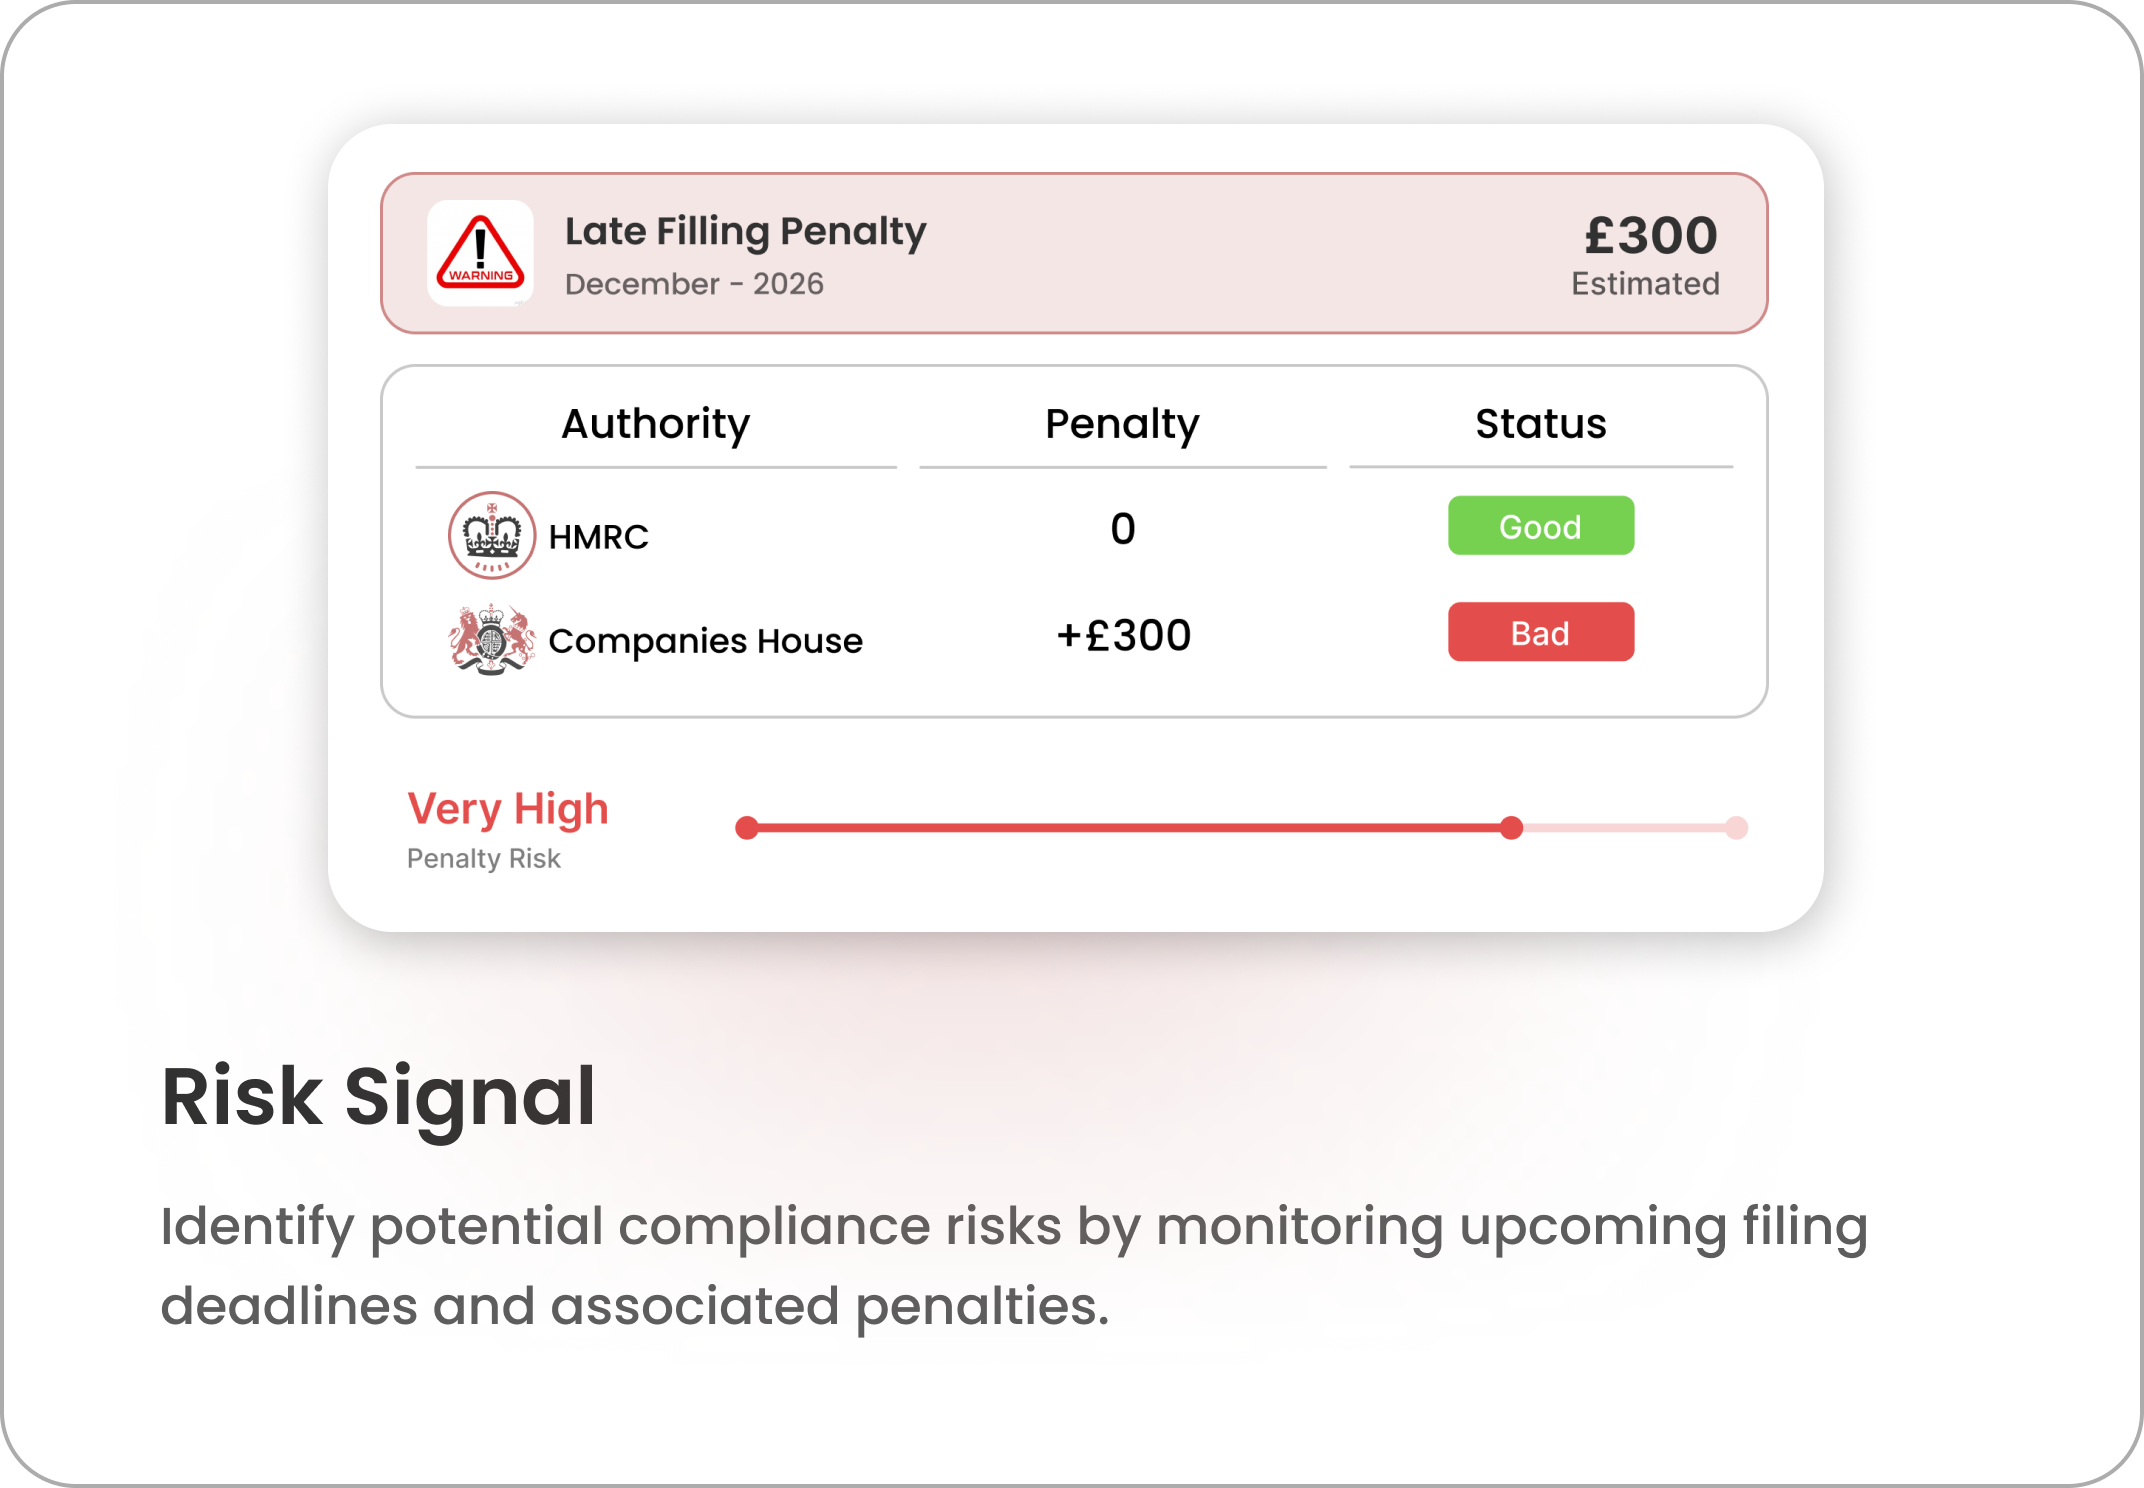
Task: Click the £300 estimated amount
Action: pos(1650,236)
